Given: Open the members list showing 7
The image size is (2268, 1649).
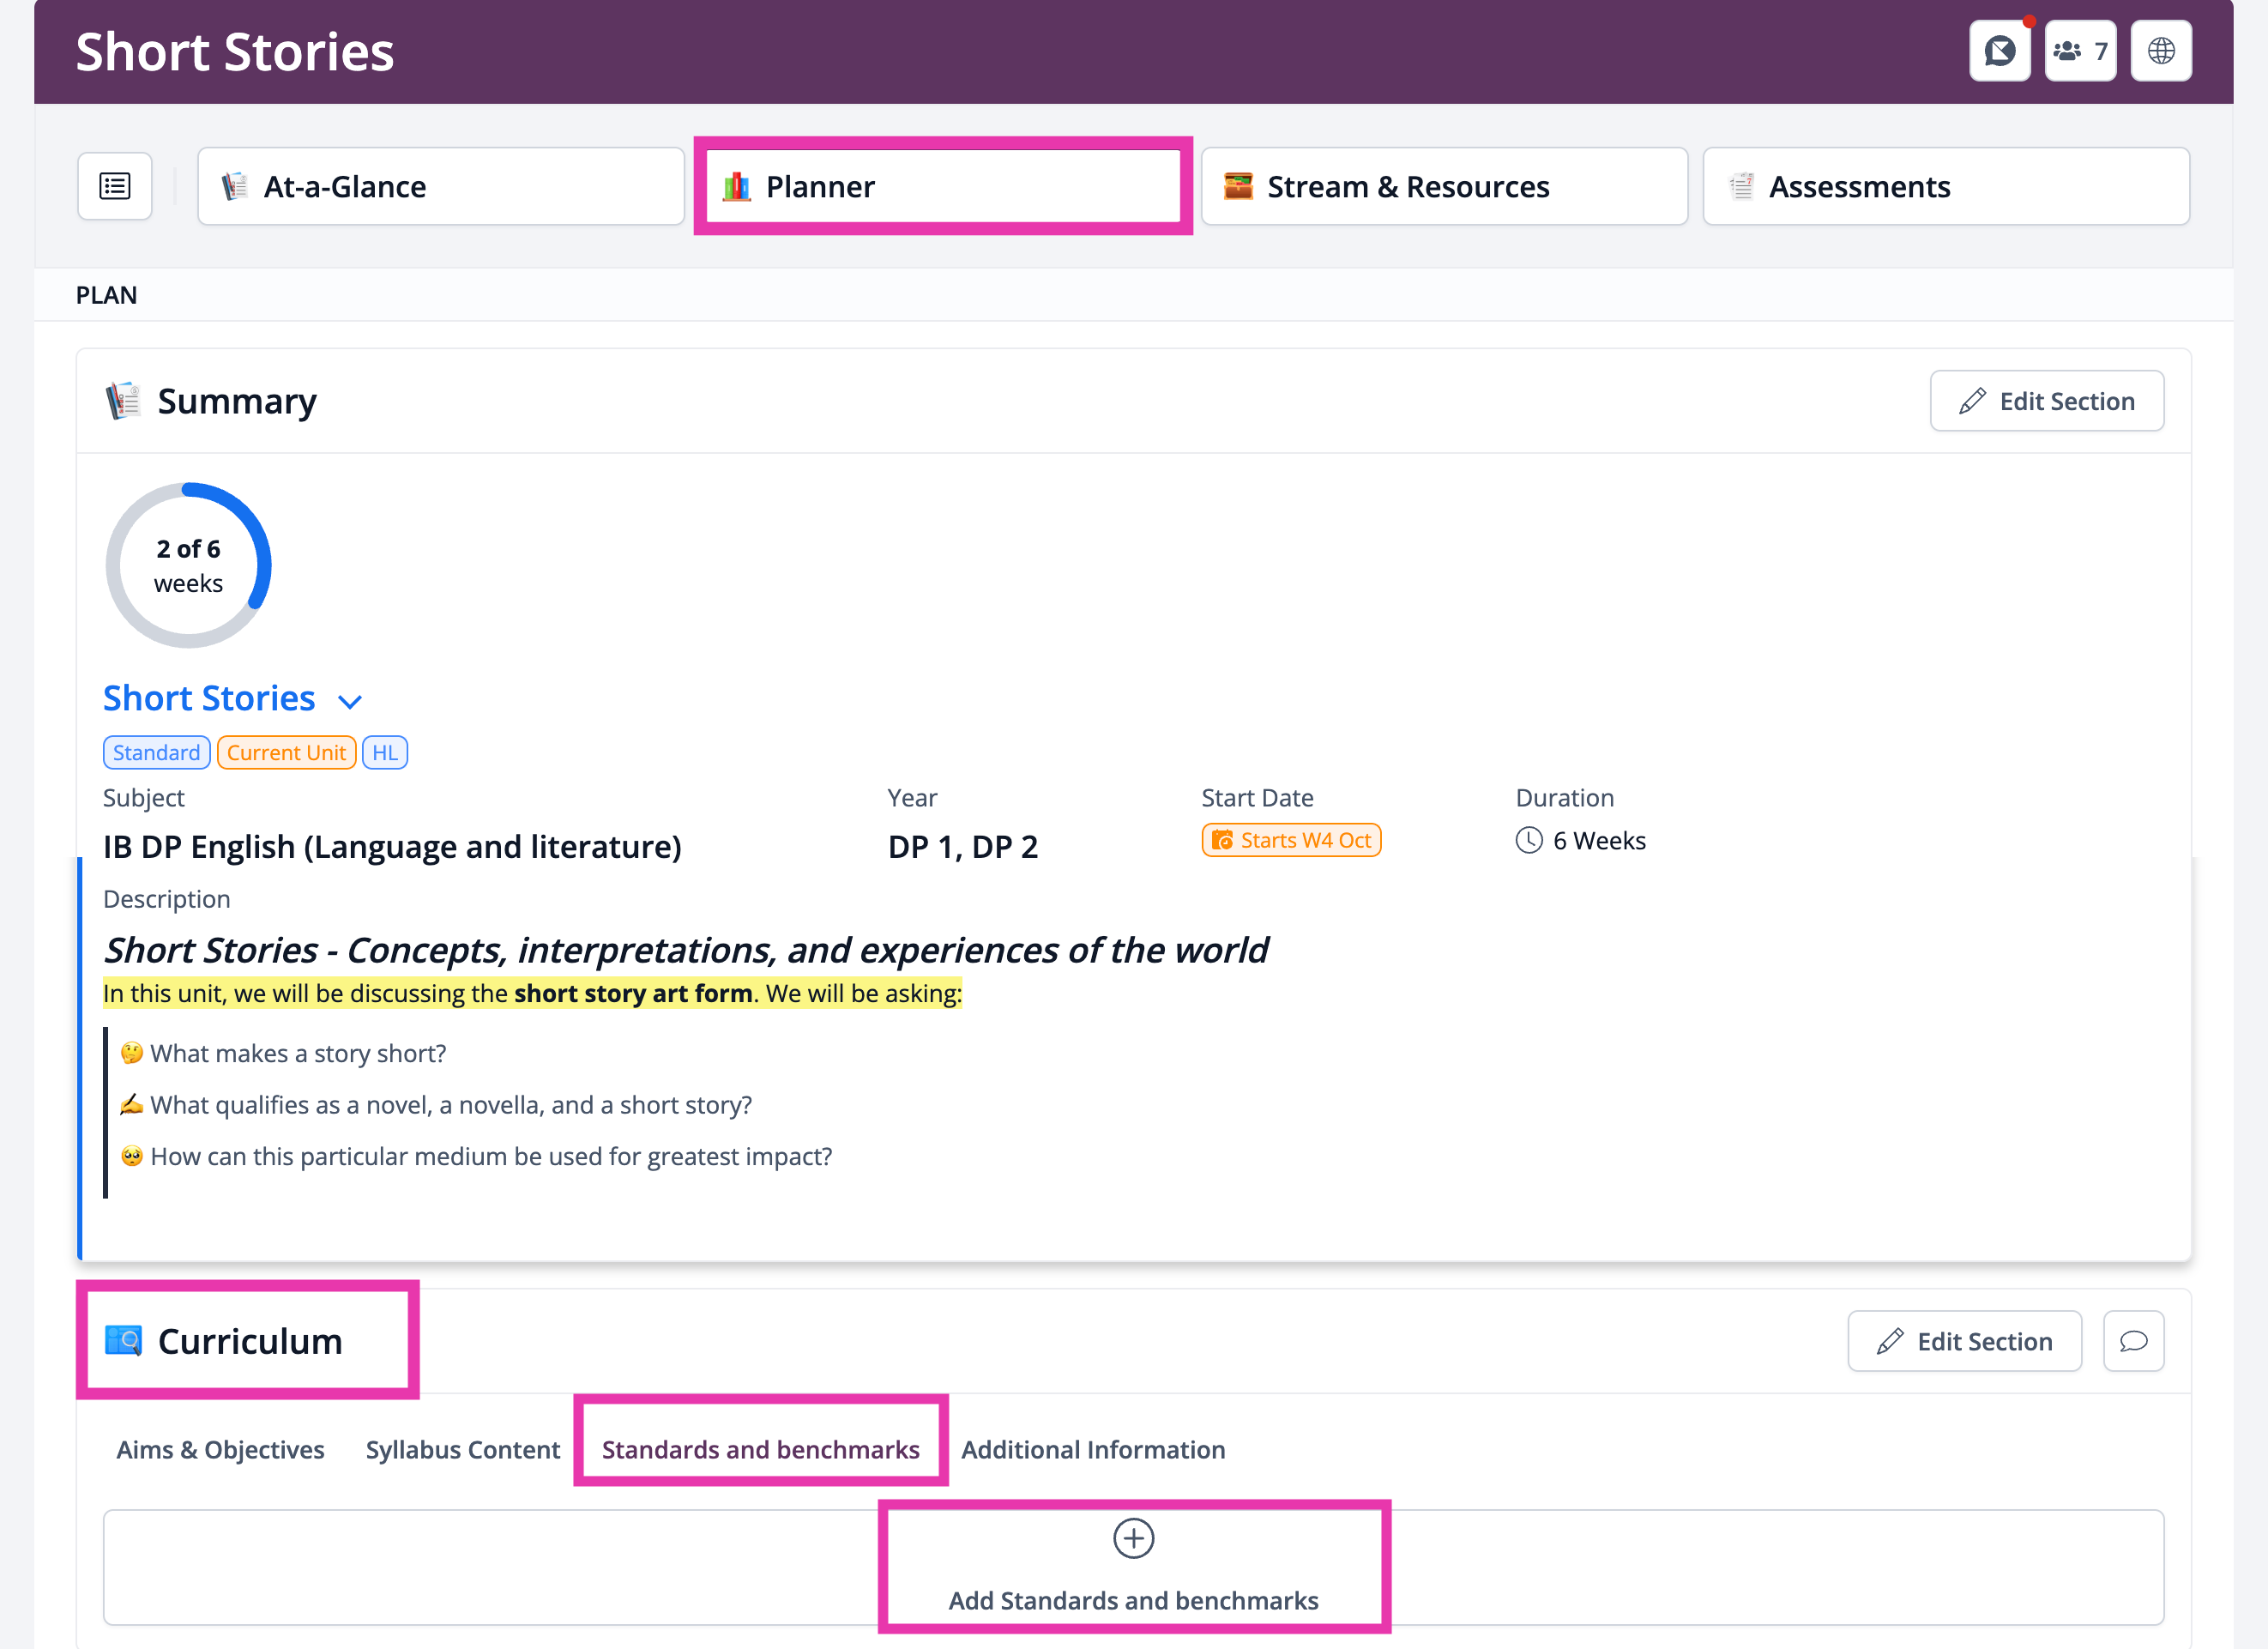Looking at the screenshot, I should (x=2080, y=51).
